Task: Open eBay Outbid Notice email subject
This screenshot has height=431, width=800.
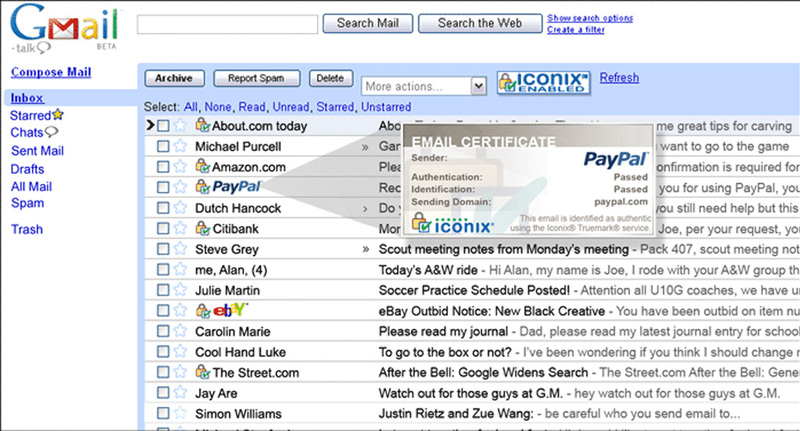Action: pyautogui.click(x=492, y=311)
